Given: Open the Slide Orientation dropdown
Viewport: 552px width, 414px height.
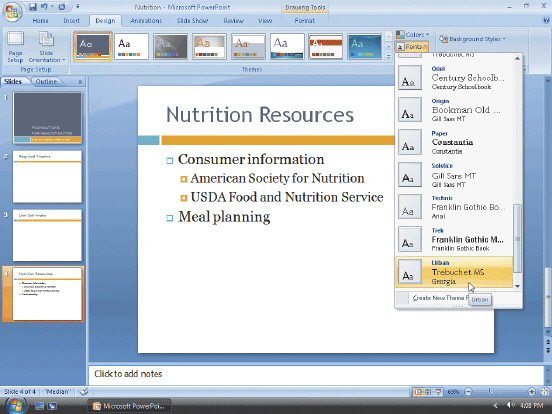Looking at the screenshot, I should tap(47, 47).
